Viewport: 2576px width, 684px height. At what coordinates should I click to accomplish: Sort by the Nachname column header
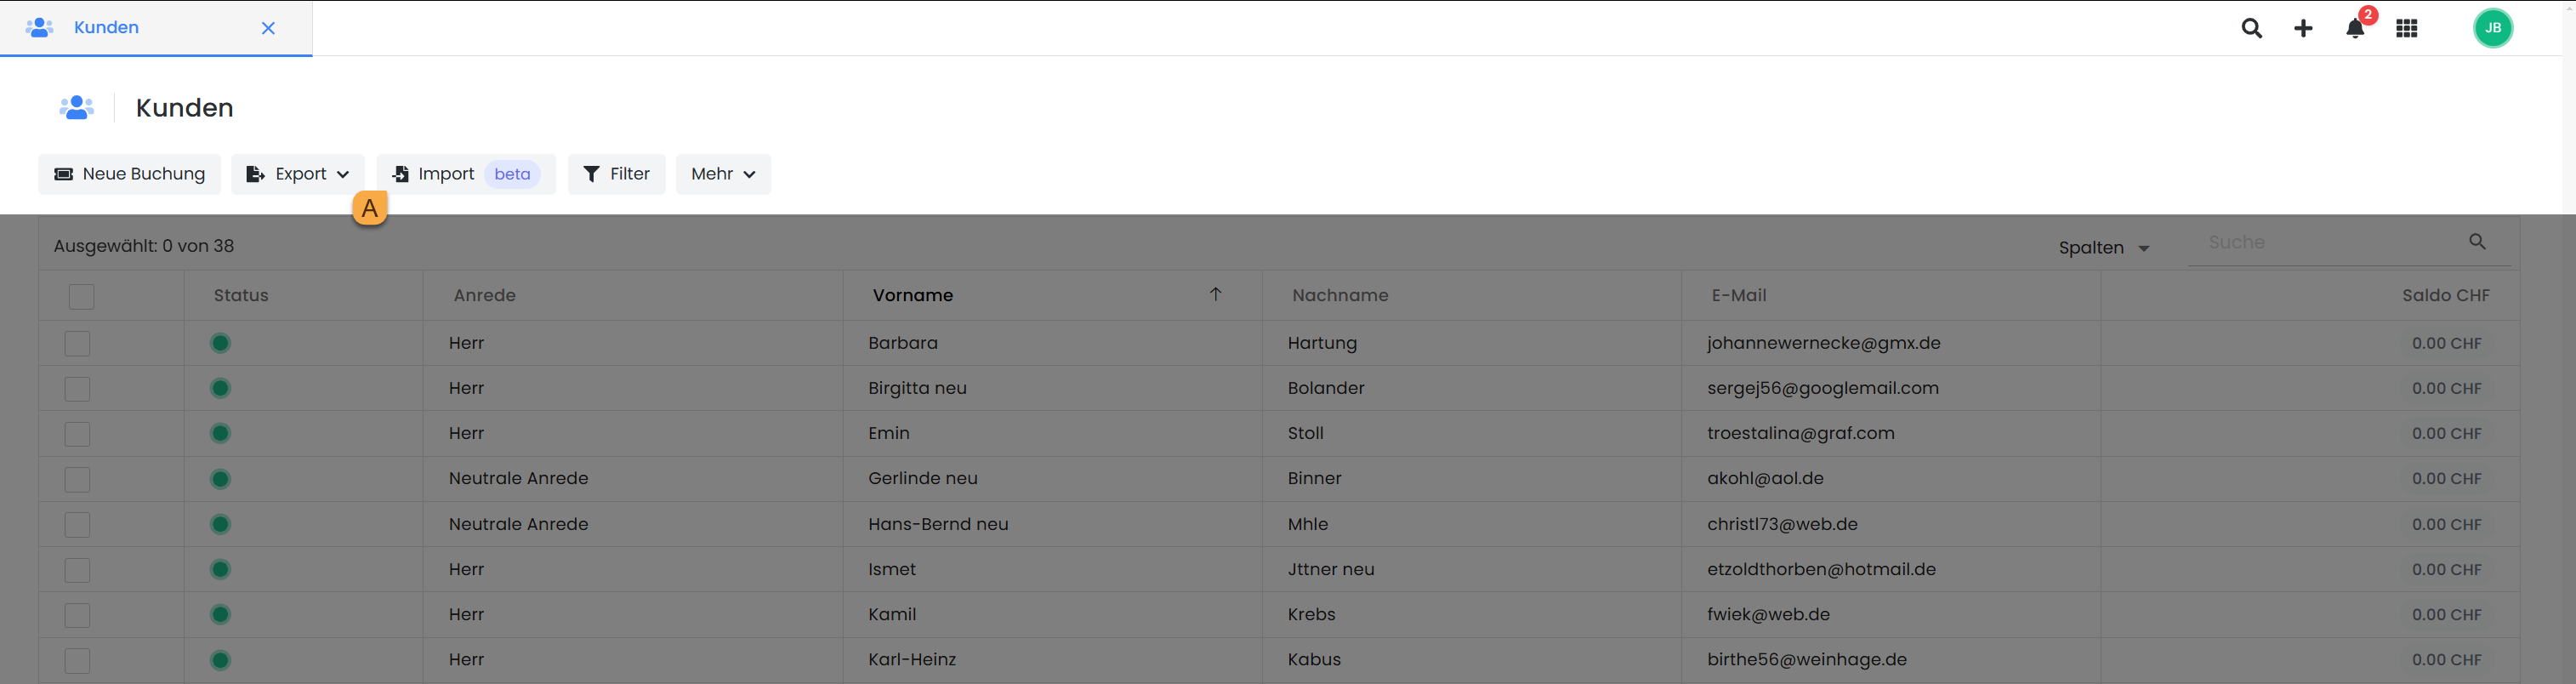point(1340,295)
